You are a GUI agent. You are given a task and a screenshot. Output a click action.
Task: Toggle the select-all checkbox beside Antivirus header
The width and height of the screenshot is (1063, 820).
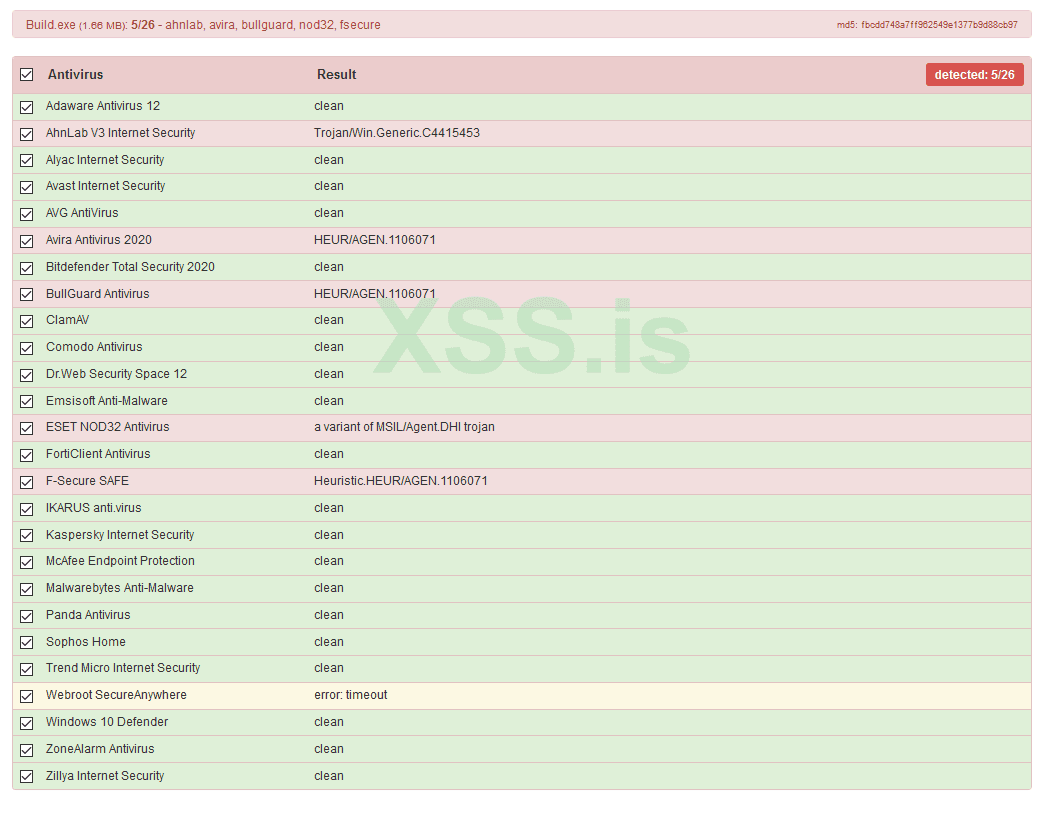pyautogui.click(x=27, y=75)
